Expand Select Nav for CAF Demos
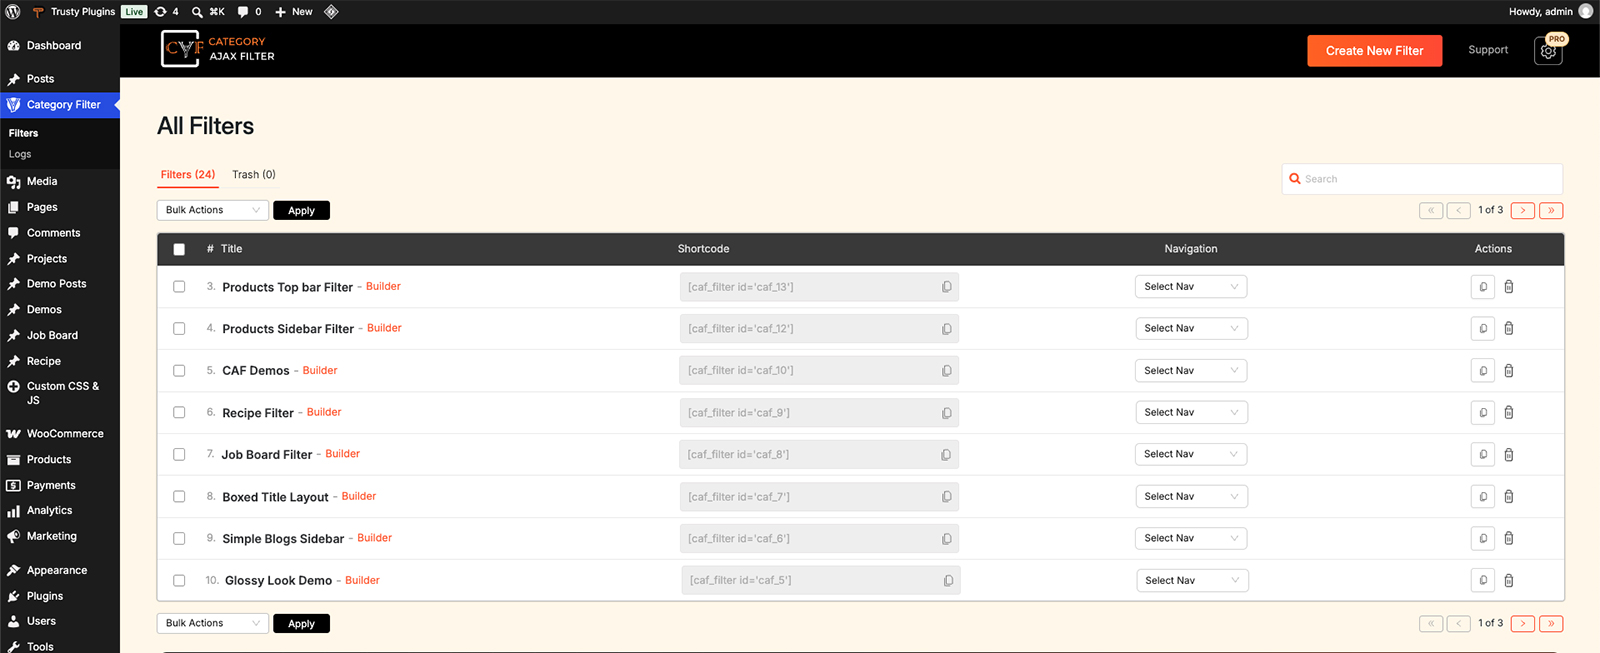 1191,371
